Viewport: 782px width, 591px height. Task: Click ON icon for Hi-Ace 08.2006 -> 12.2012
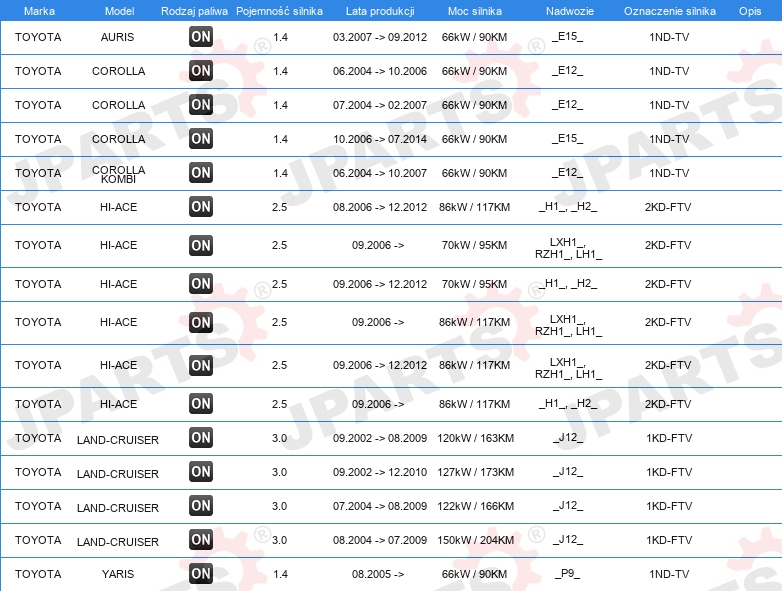pyautogui.click(x=201, y=207)
